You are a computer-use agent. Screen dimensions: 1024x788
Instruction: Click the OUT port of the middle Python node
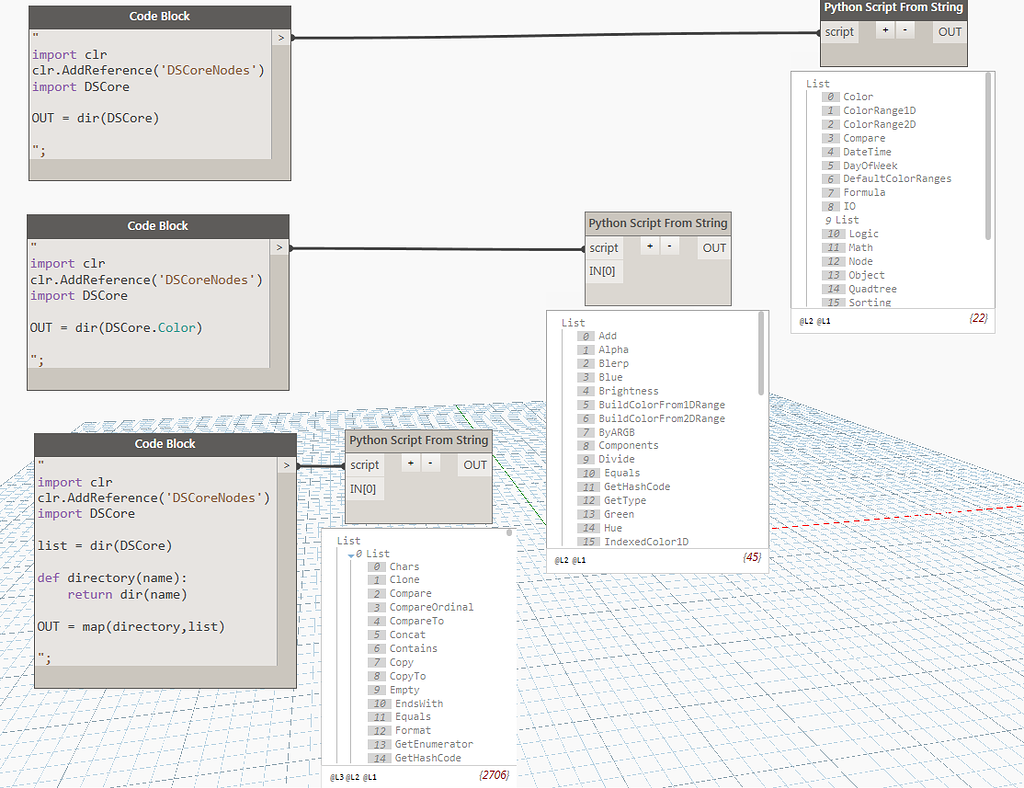pyautogui.click(x=713, y=247)
